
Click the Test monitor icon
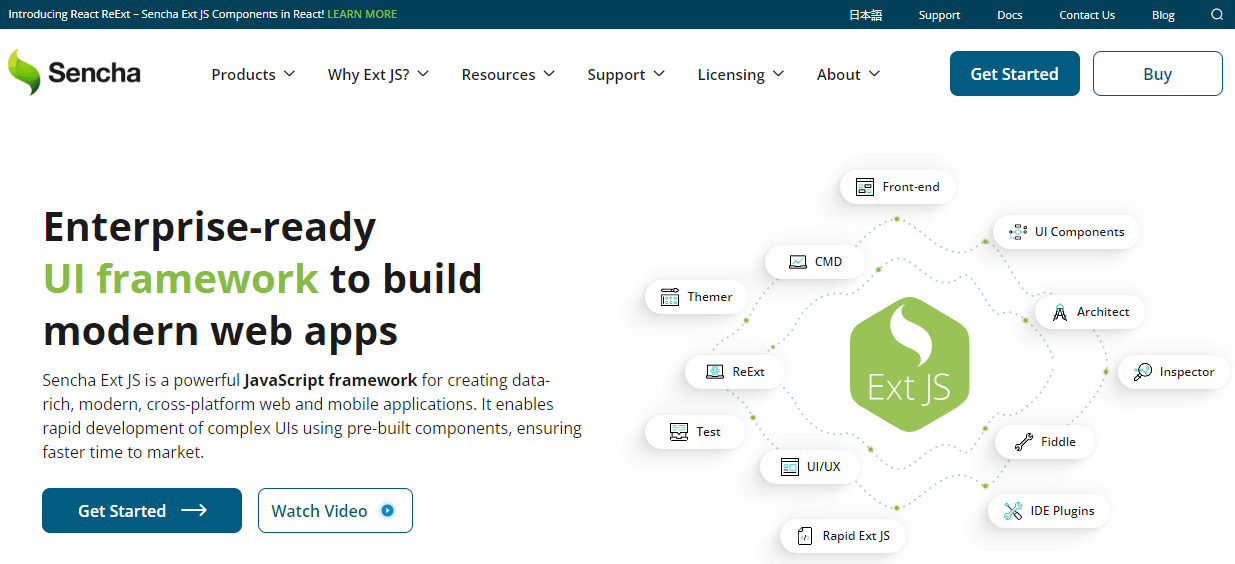point(679,432)
